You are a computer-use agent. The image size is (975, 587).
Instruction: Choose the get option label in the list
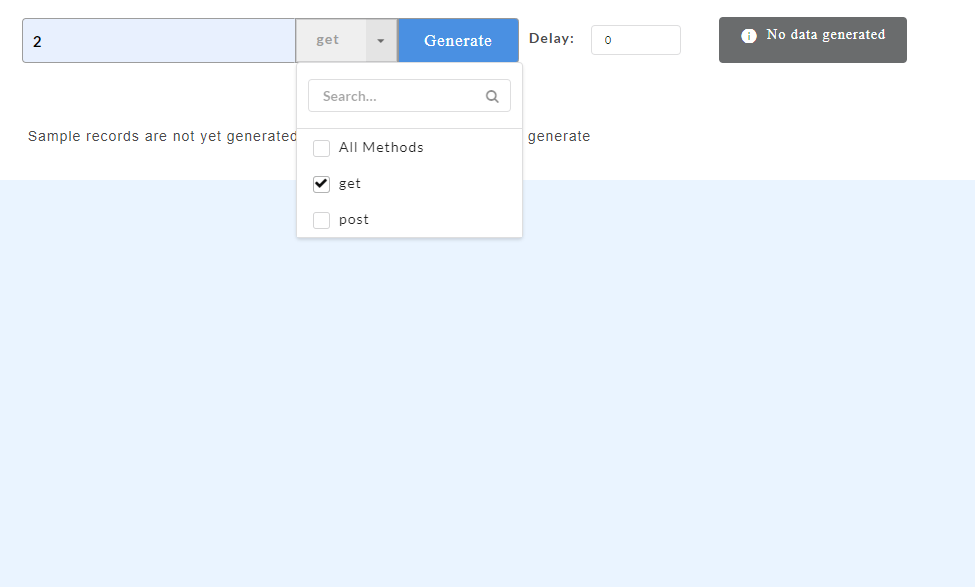(x=349, y=184)
